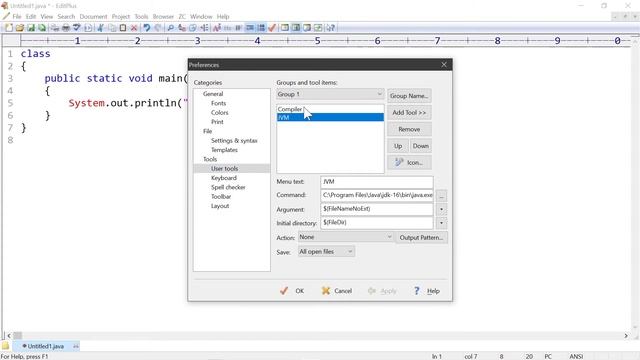Viewport: 640px width, 360px height.
Task: Select the Spell checker category
Action: [x=228, y=187]
